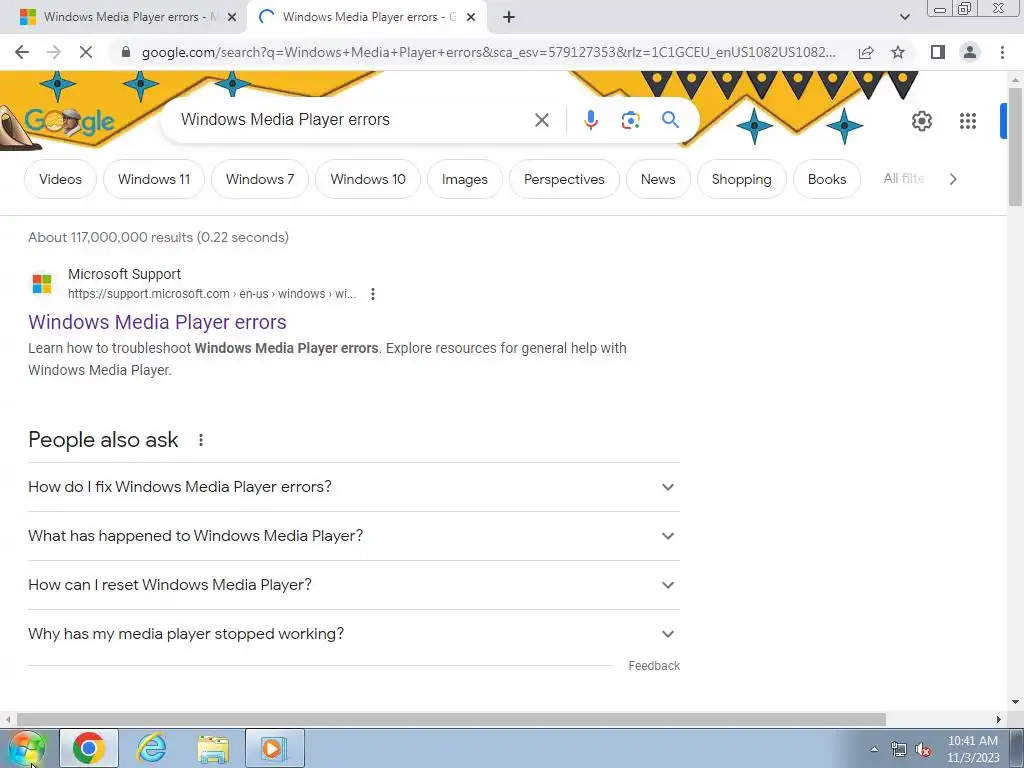This screenshot has width=1024, height=768.
Task: Open People also ask options menu
Action: (x=200, y=440)
